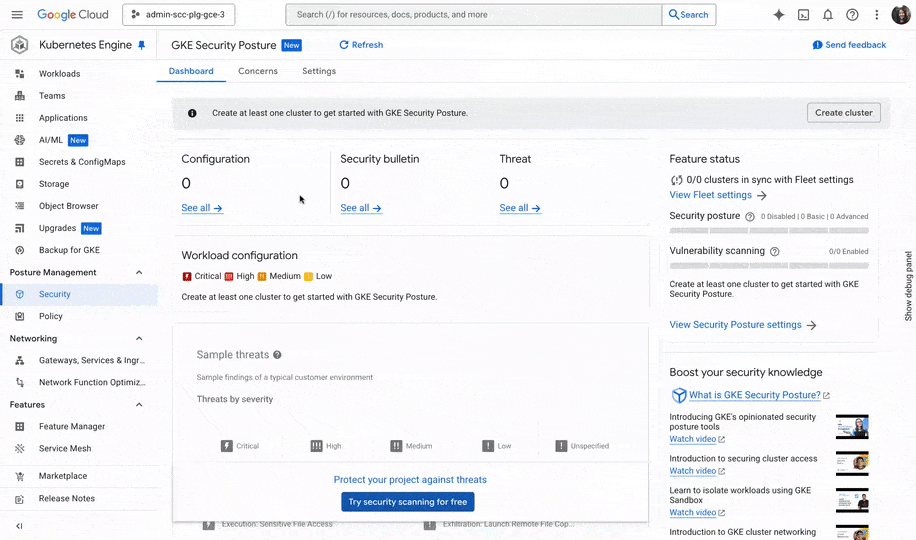Collapse the Posture Management section

tap(139, 272)
